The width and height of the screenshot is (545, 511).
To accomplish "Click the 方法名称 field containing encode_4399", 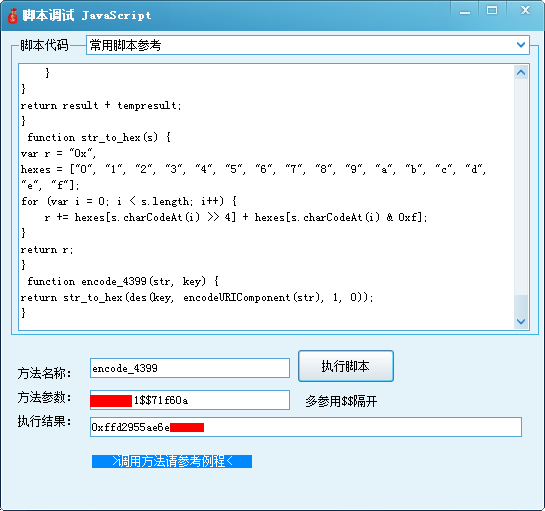I will pyautogui.click(x=190, y=368).
